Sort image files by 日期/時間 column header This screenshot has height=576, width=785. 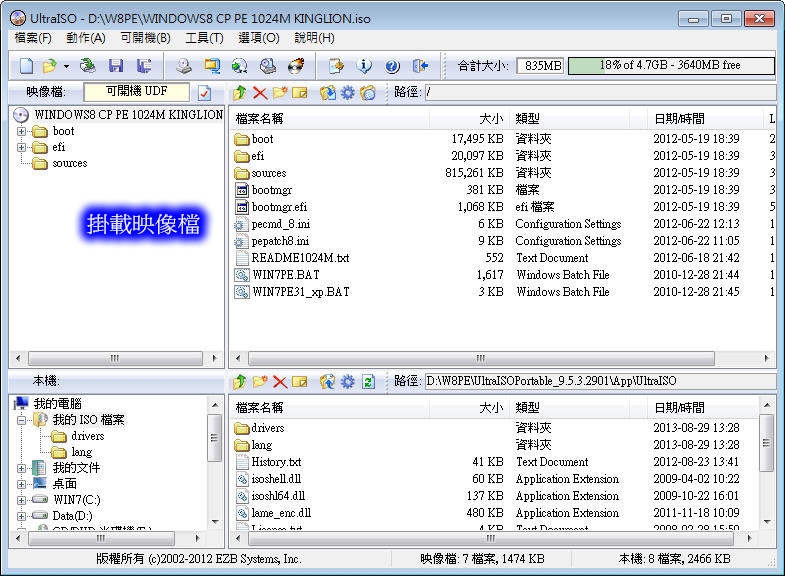click(x=705, y=119)
